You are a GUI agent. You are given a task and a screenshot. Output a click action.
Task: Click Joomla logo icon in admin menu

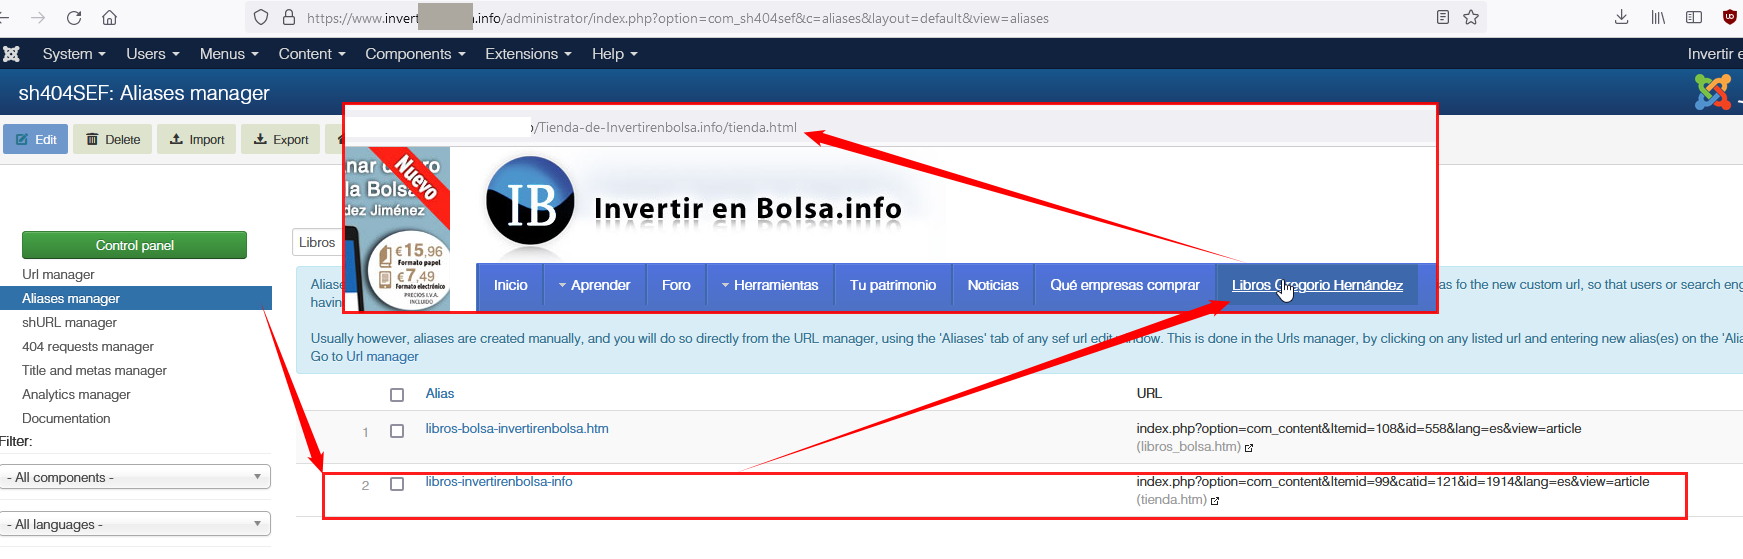click(12, 54)
